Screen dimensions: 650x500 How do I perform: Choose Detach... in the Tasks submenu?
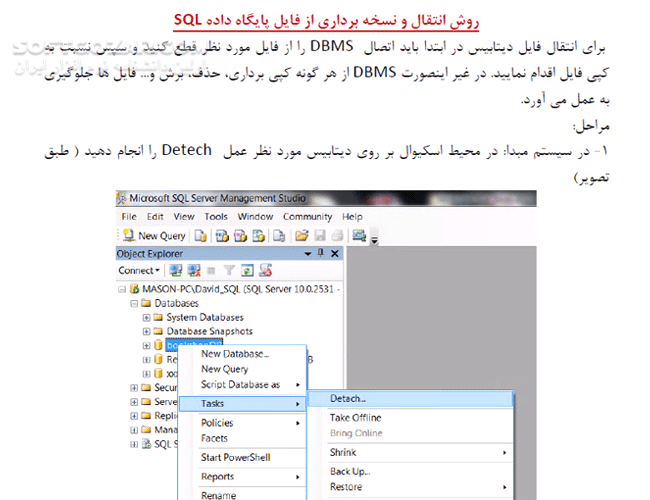[x=410, y=399]
